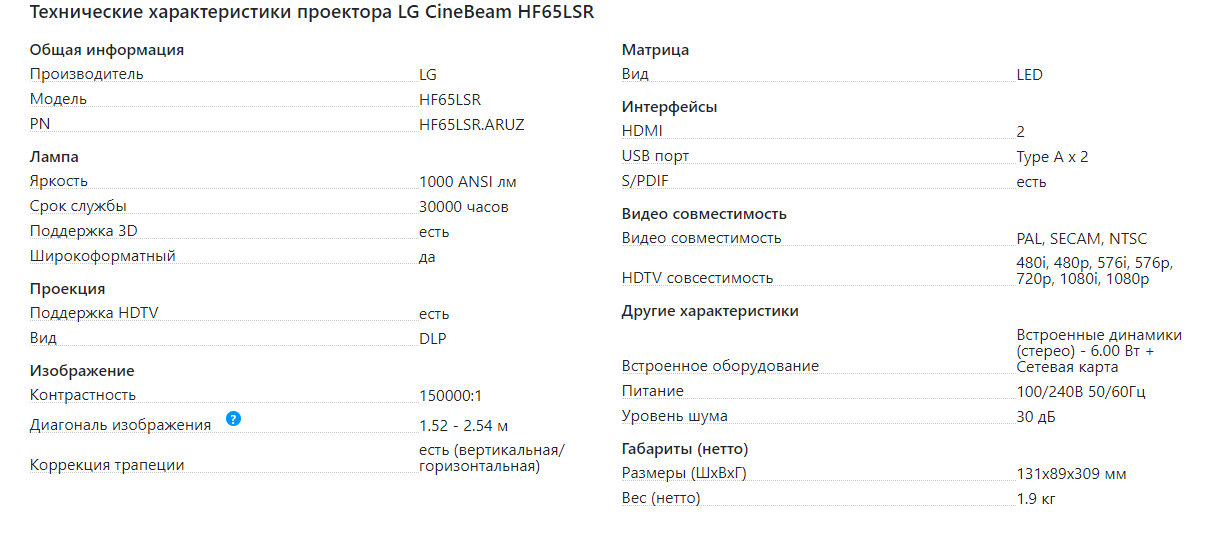The width and height of the screenshot is (1210, 535).
Task: Click the HDTV совсестимость label
Action: coord(697,278)
